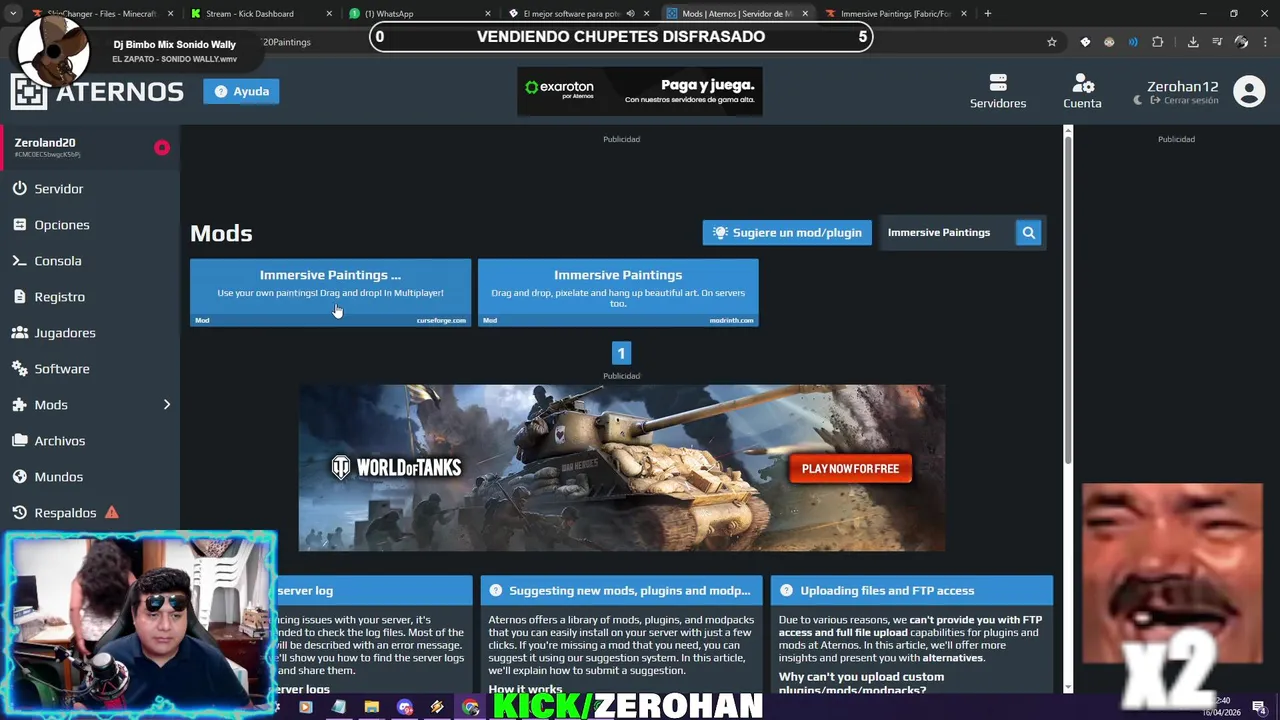Click the World of Tanks ad banner image
This screenshot has height=720, width=1280.
[621, 468]
